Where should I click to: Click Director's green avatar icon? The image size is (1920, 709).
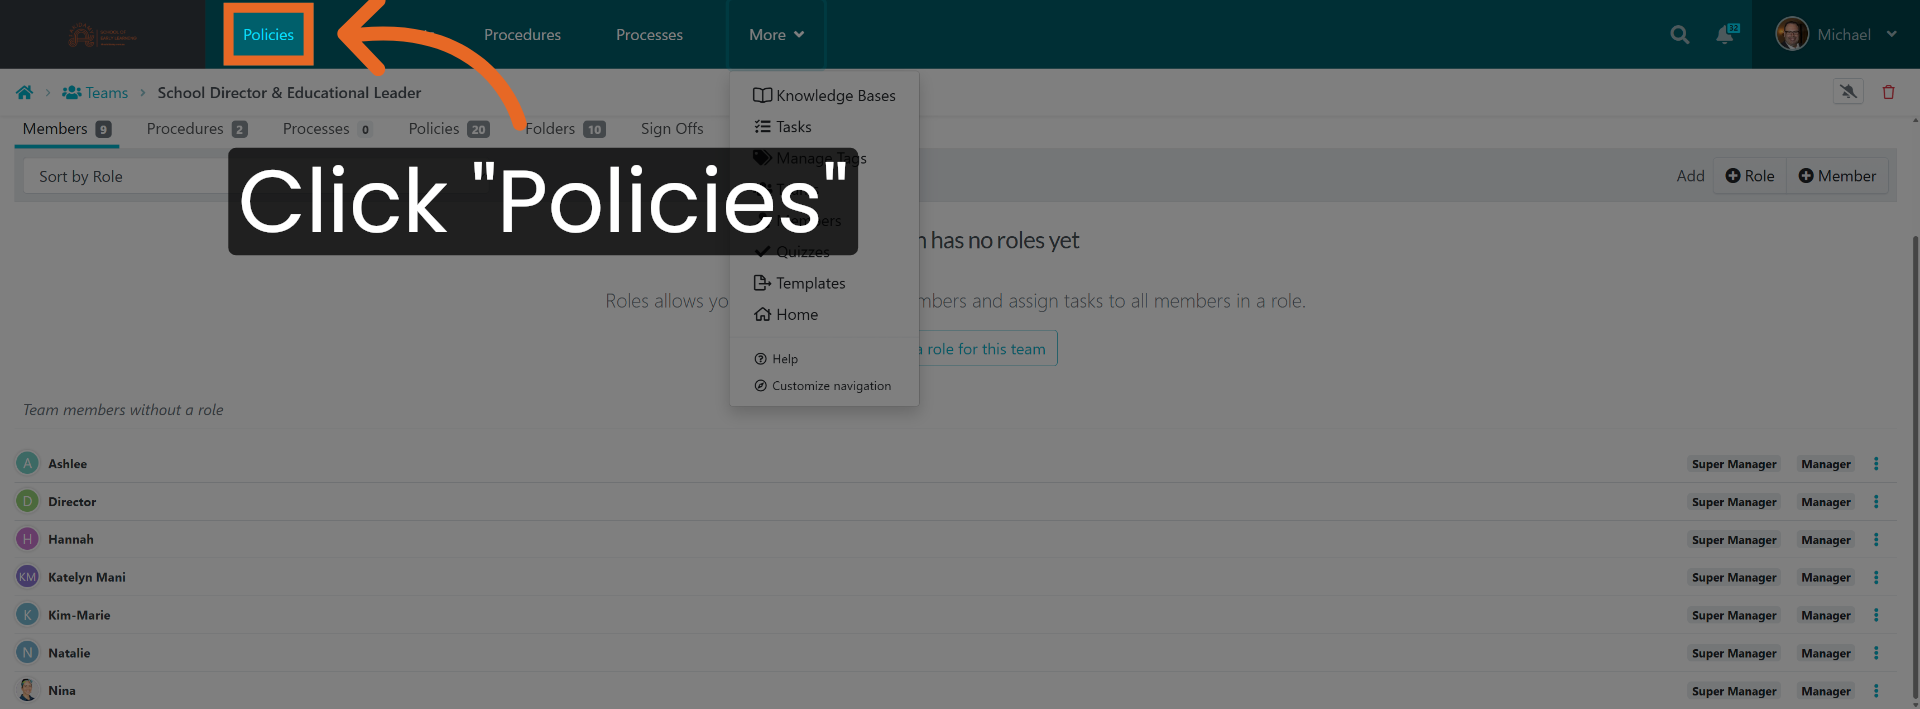point(27,501)
